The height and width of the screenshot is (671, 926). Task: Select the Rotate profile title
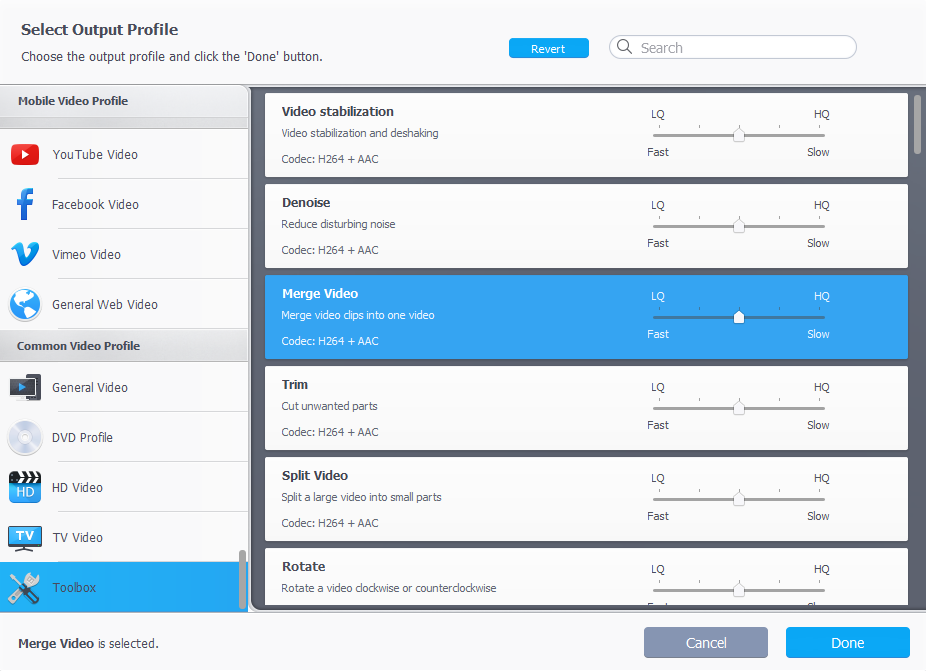304,566
